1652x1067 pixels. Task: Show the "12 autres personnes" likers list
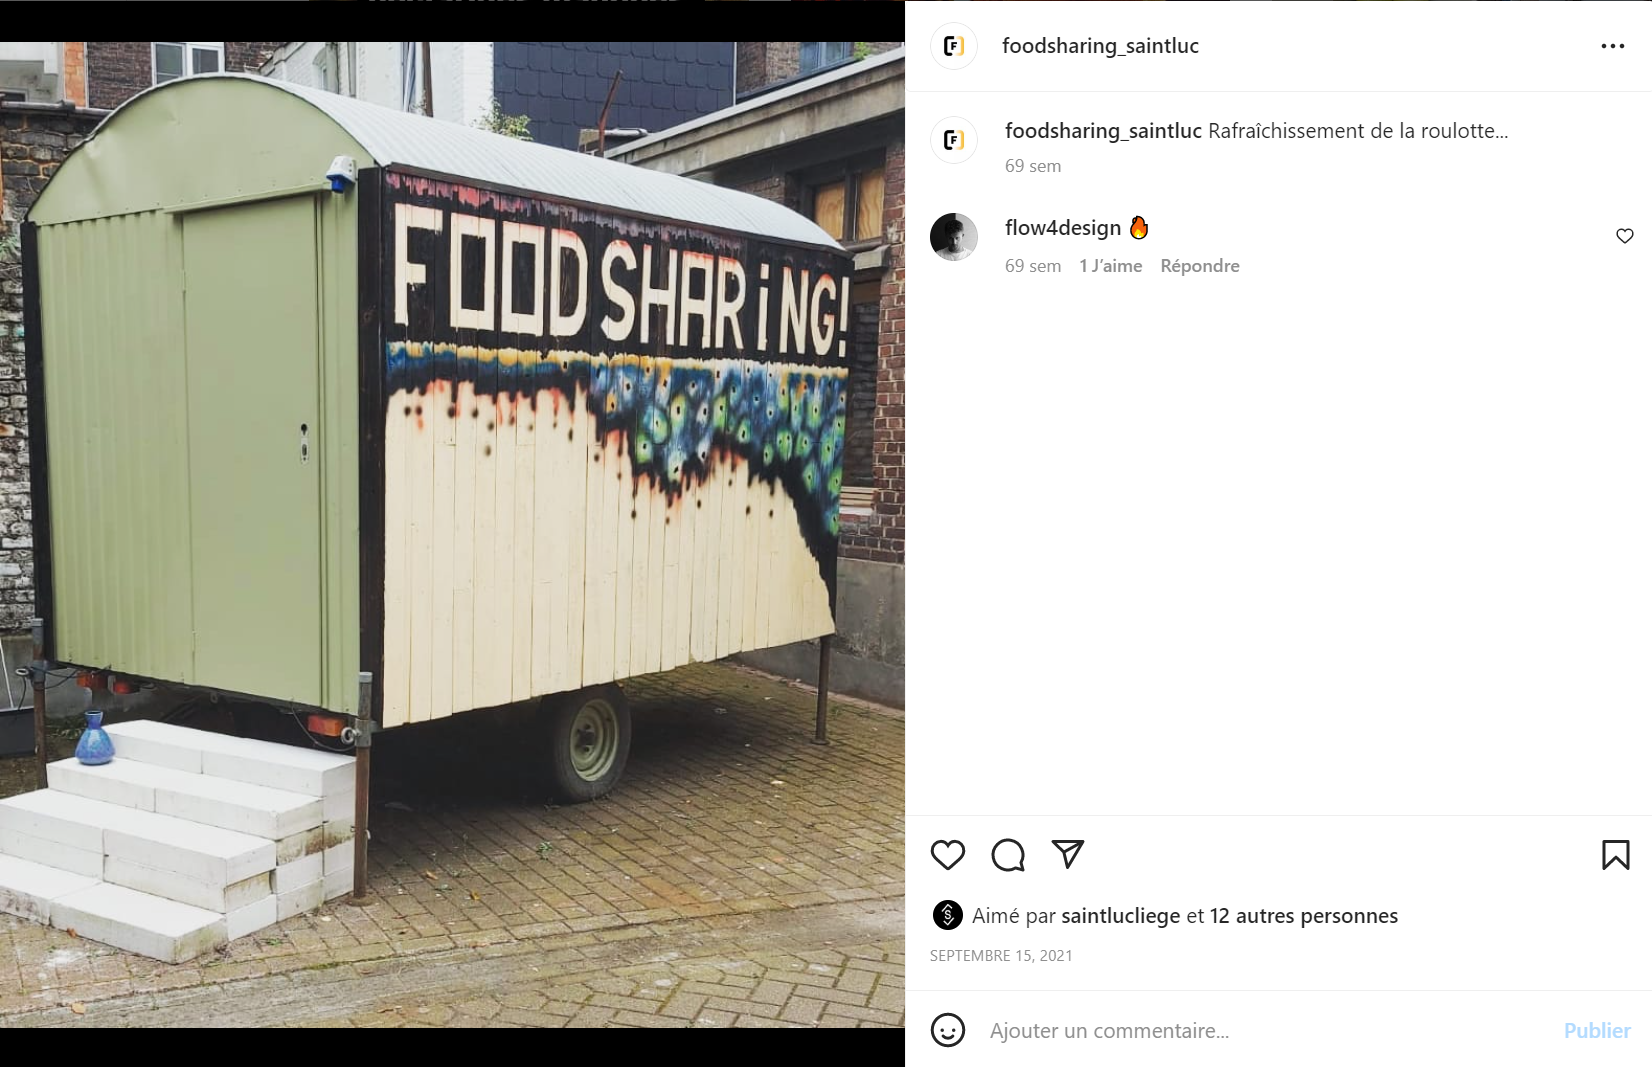coord(1303,916)
